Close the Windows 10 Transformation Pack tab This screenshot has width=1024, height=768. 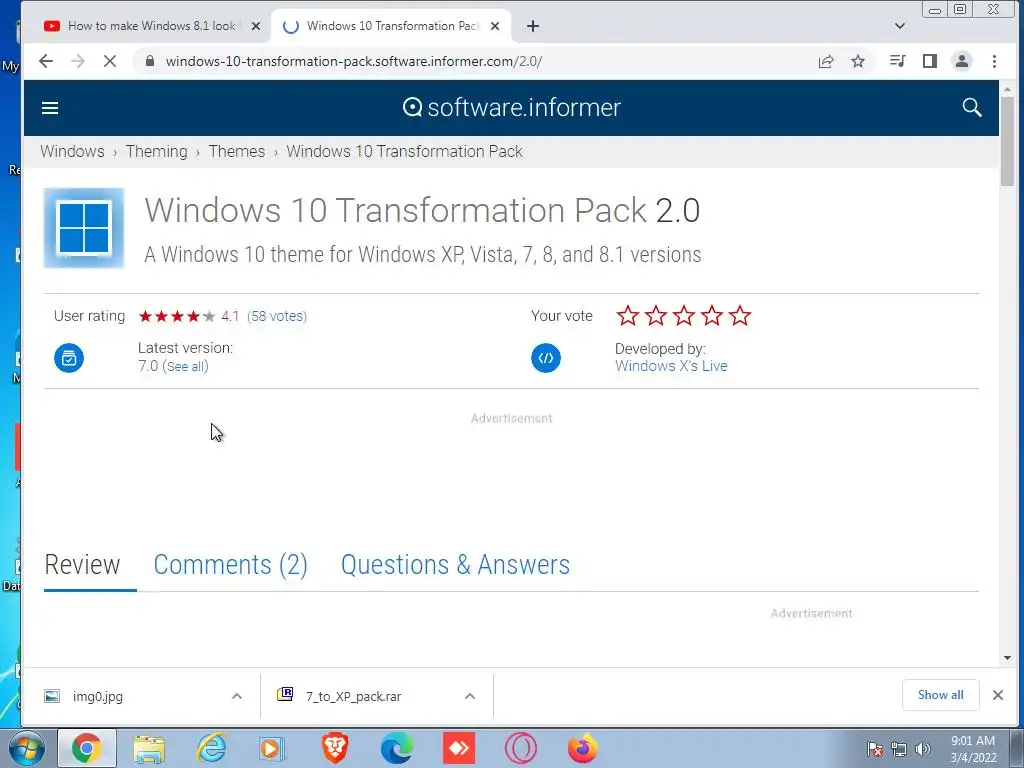point(495,26)
